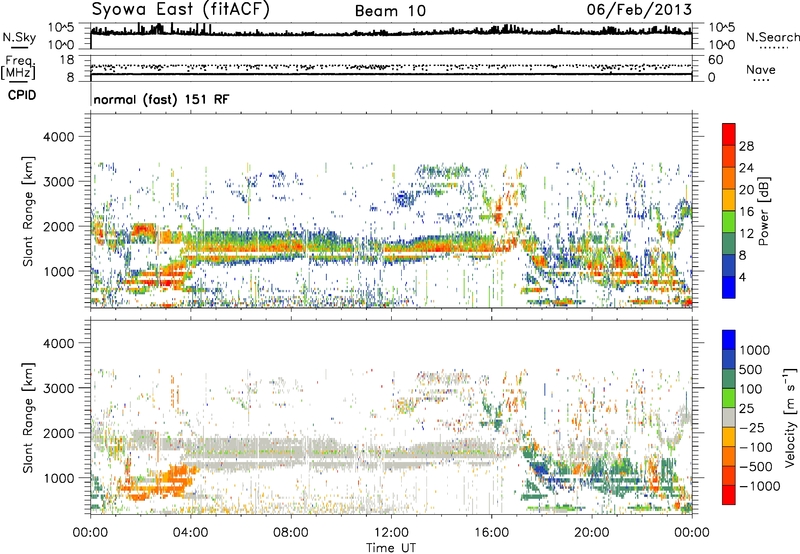Viewport: 800px width, 554px height.
Task: Select the 'Freq. [MHz]' label
Action: tap(18, 68)
